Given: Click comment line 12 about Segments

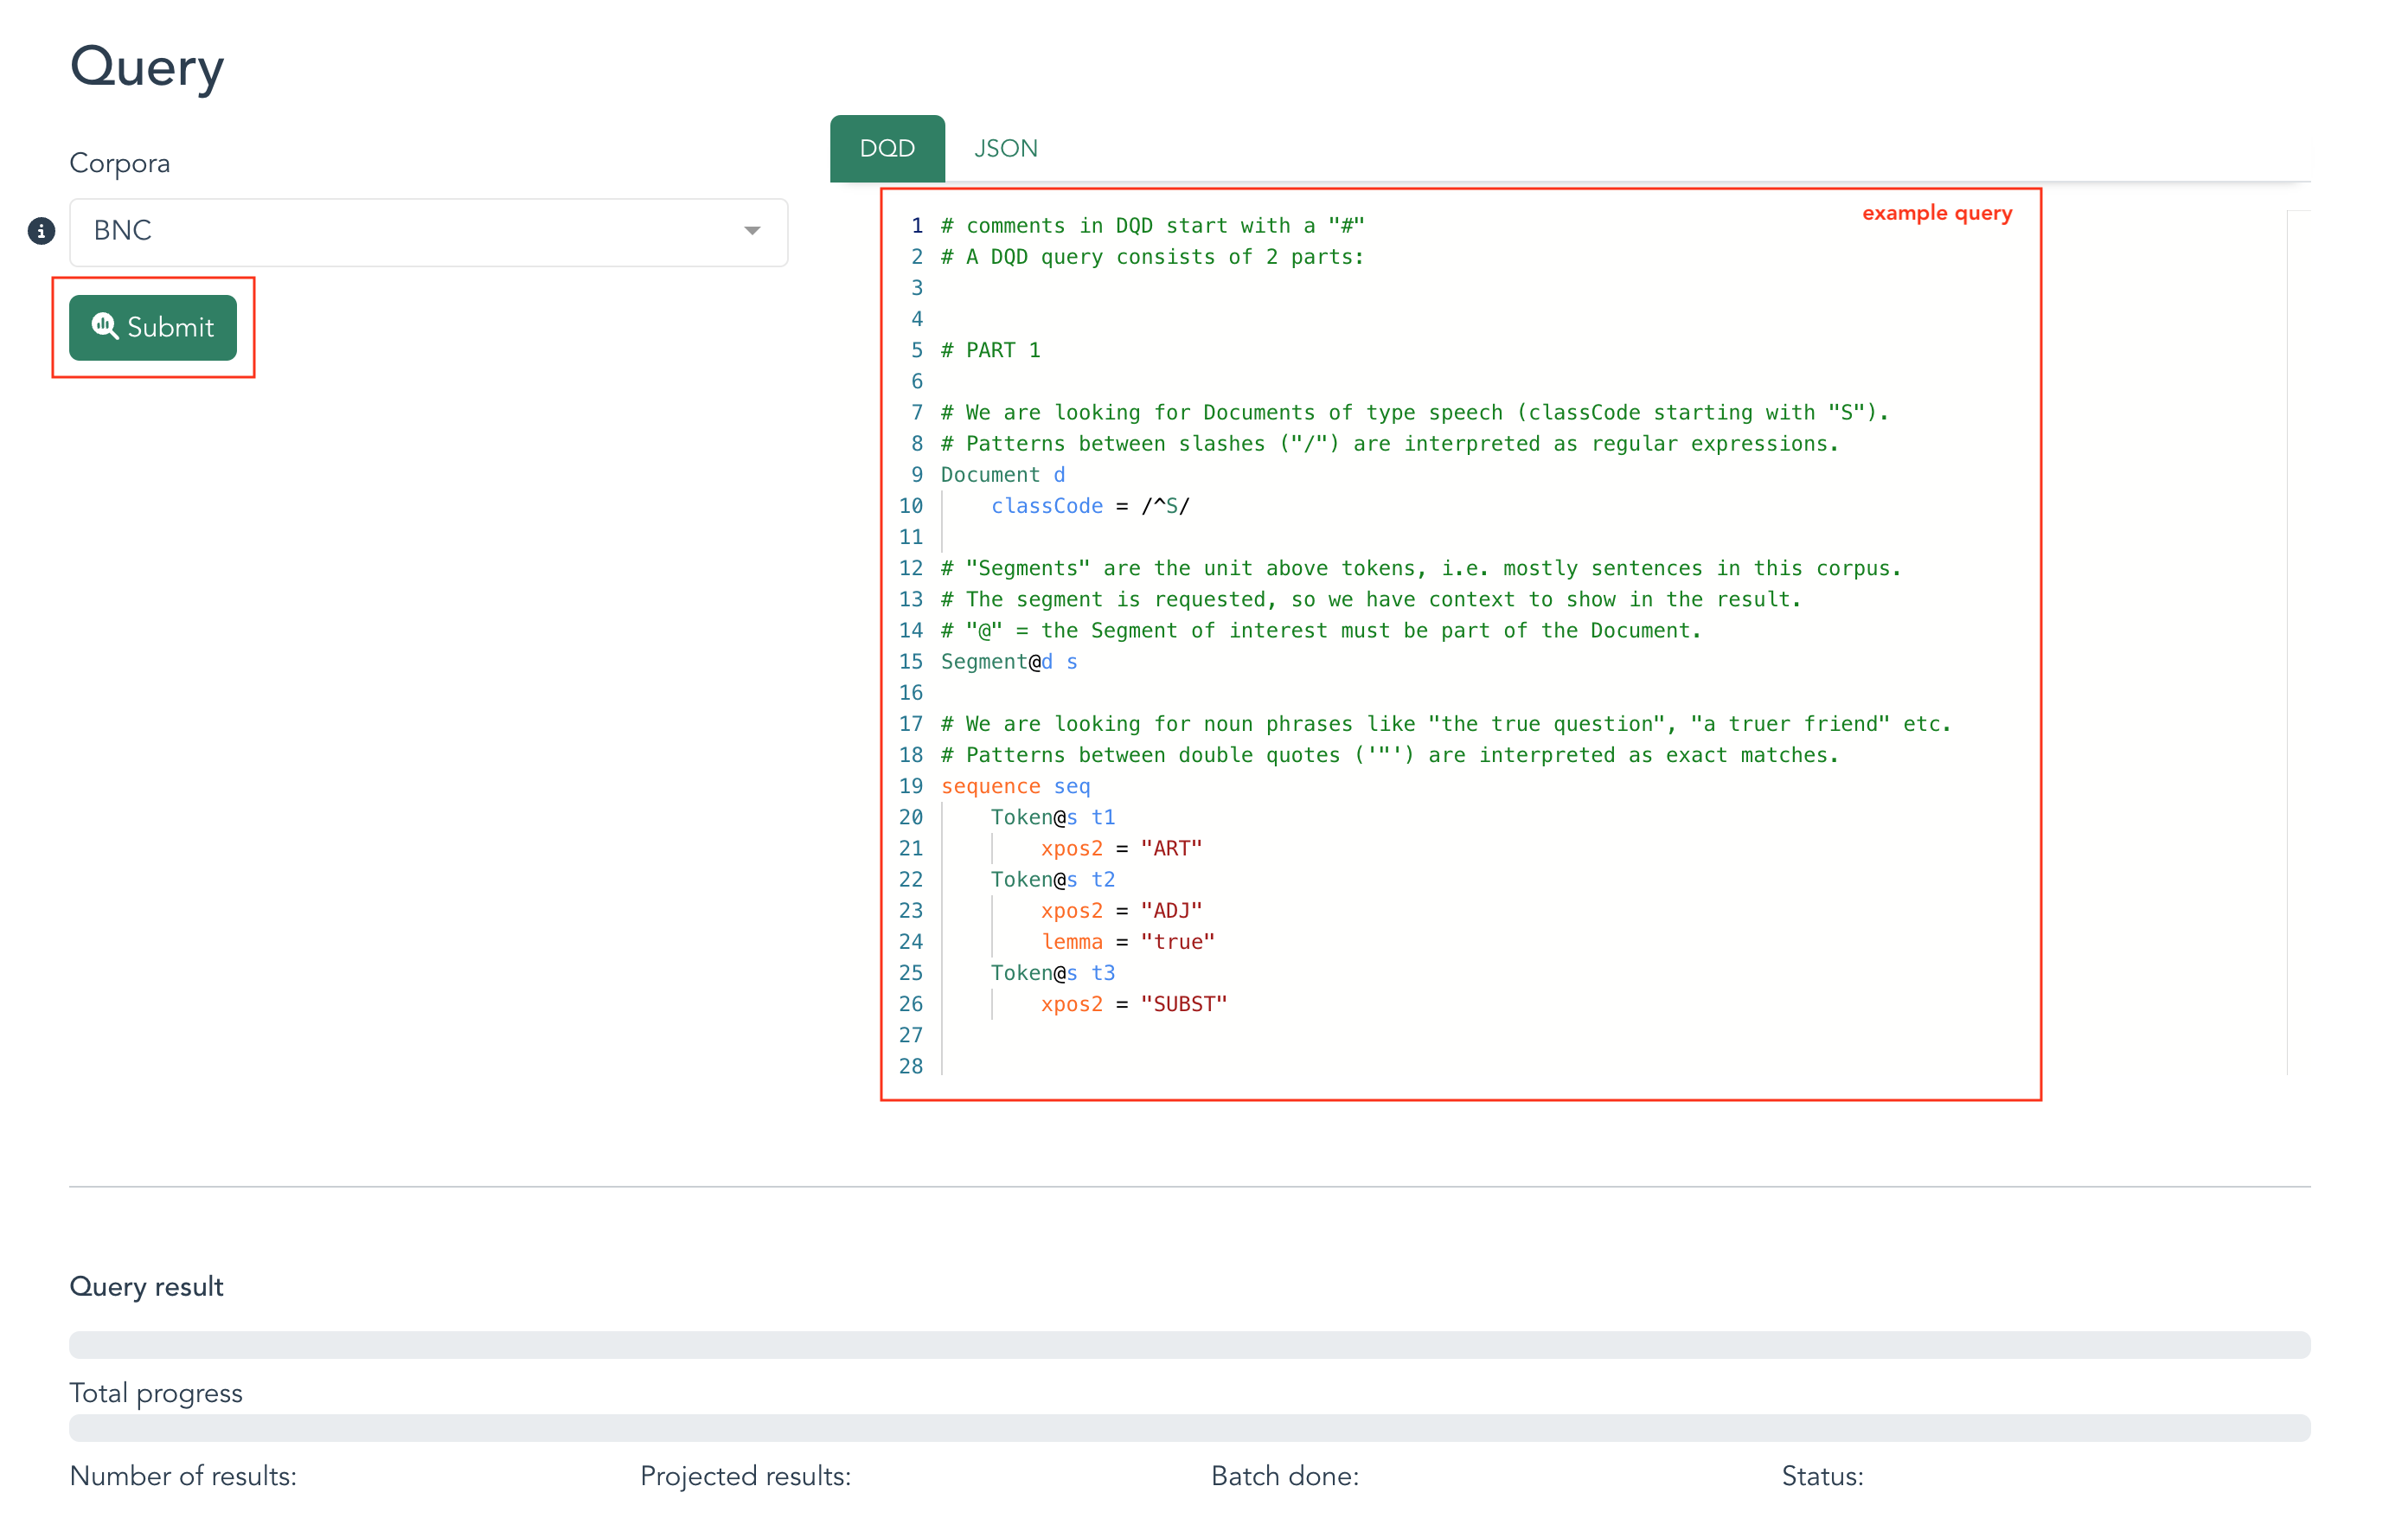Looking at the screenshot, I should (1421, 568).
